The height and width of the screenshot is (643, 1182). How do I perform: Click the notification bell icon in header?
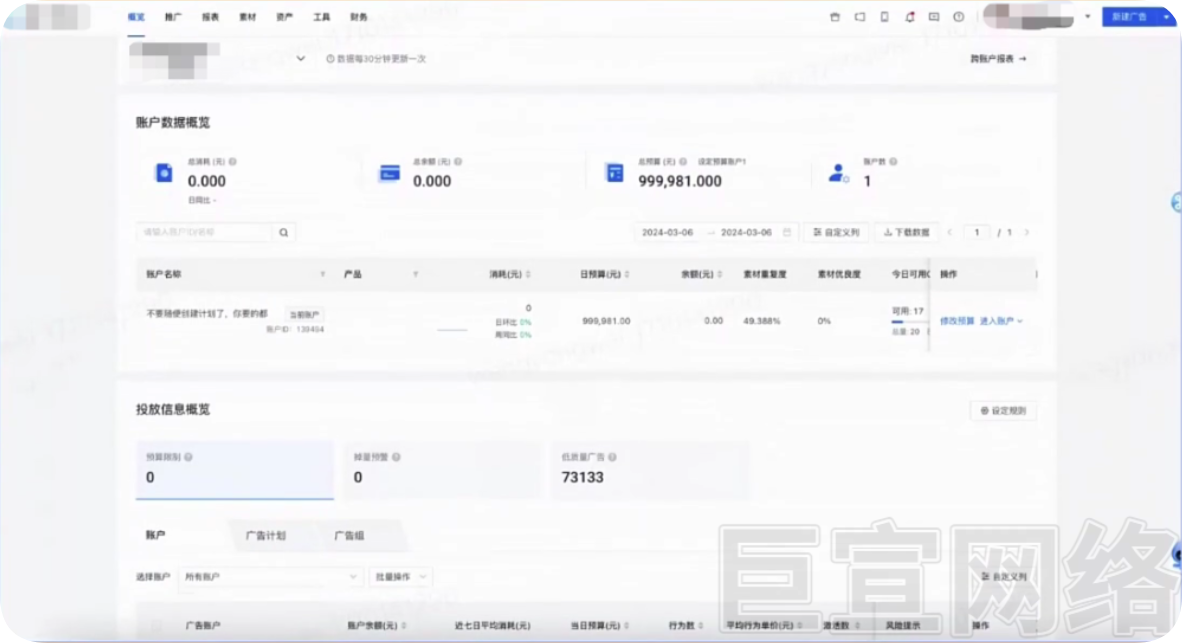click(x=909, y=17)
